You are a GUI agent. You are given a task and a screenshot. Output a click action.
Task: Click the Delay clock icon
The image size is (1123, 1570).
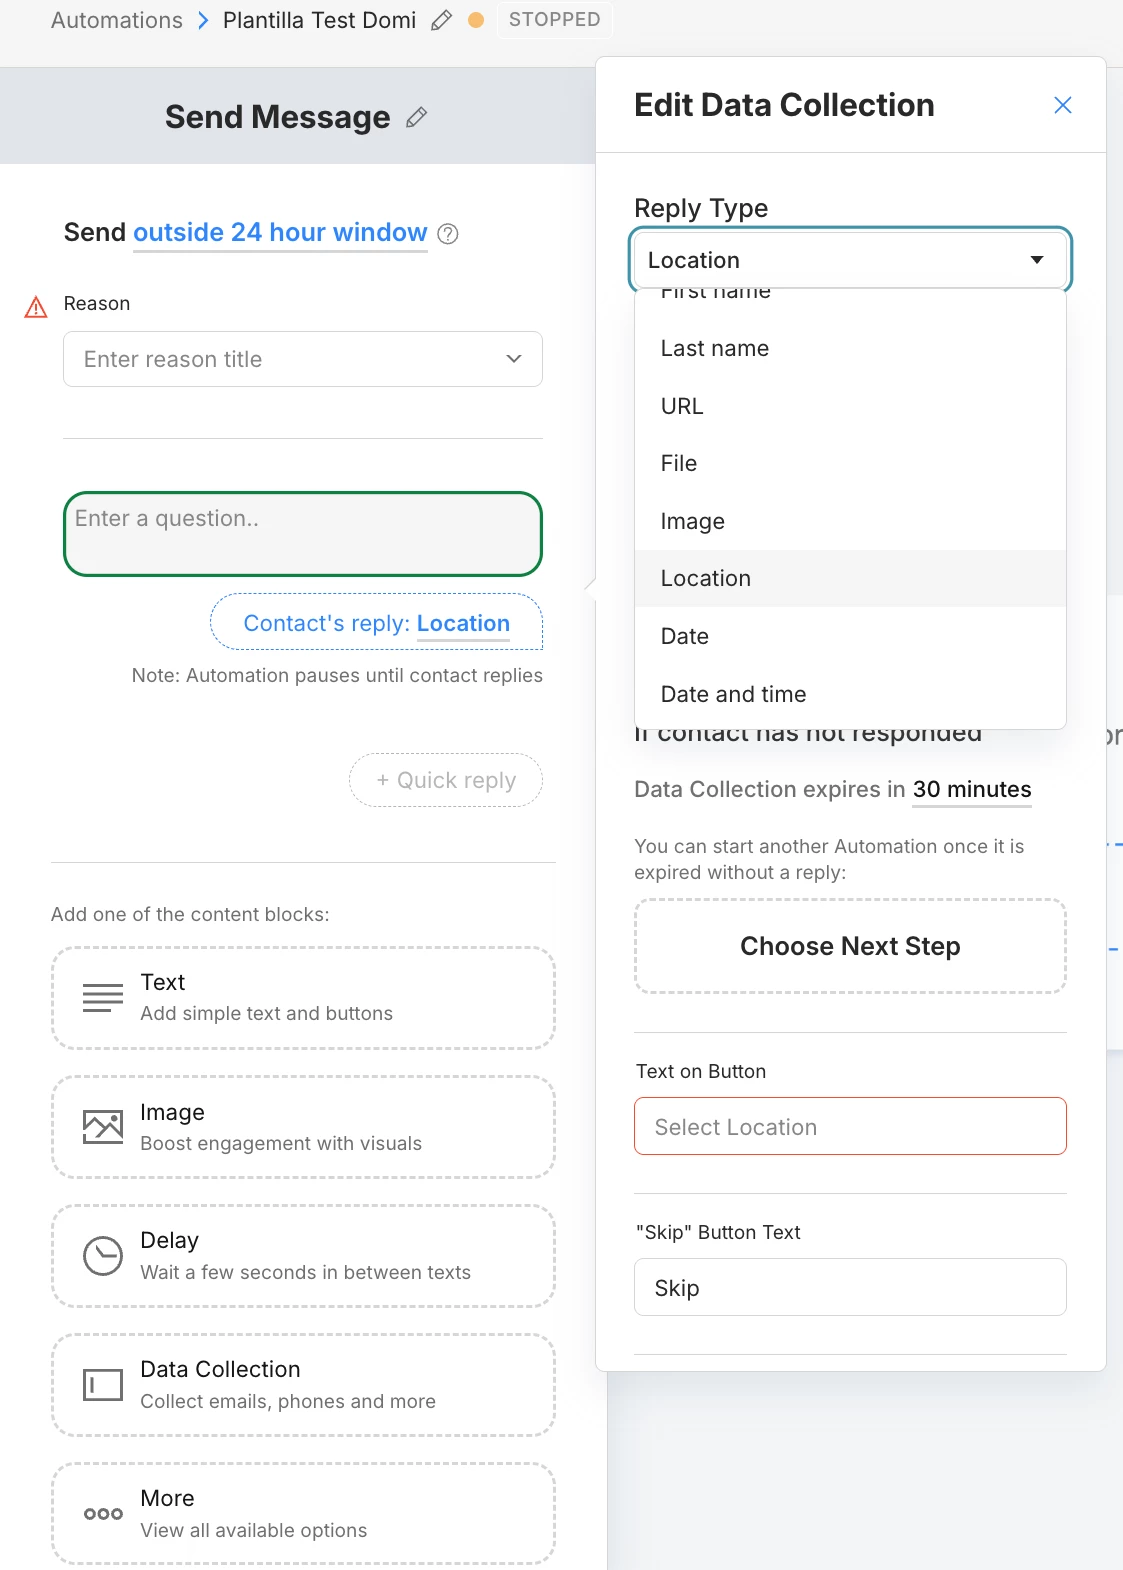pyautogui.click(x=103, y=1256)
